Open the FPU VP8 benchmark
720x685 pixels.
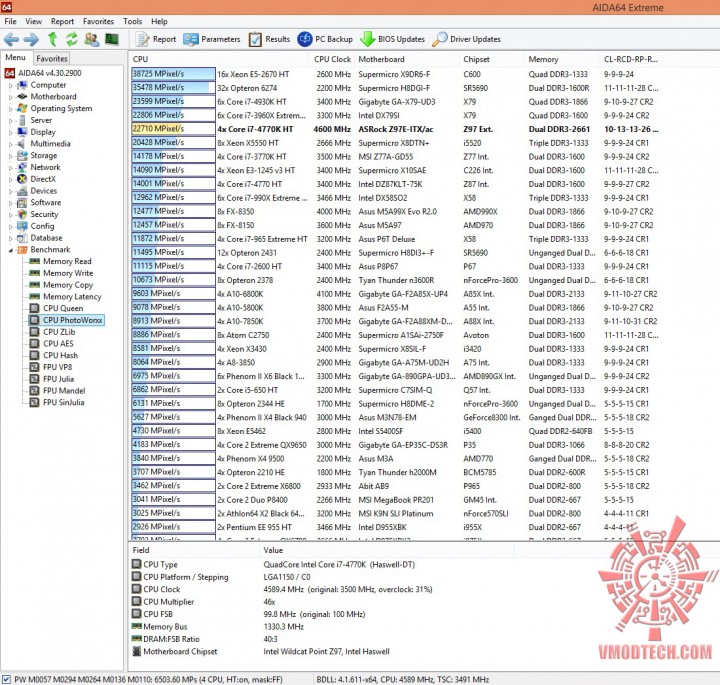tap(51, 367)
